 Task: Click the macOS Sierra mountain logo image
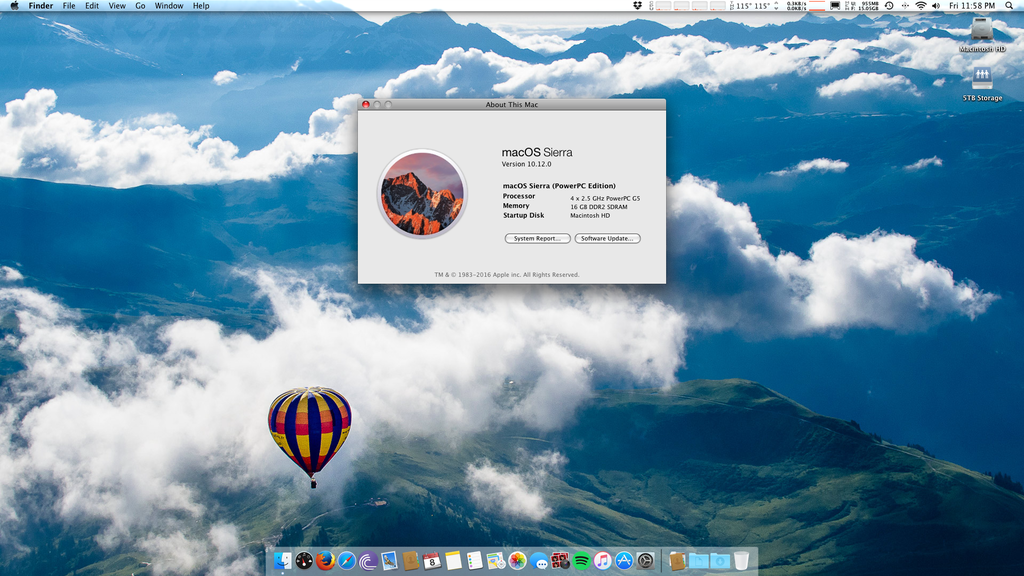pyautogui.click(x=422, y=193)
